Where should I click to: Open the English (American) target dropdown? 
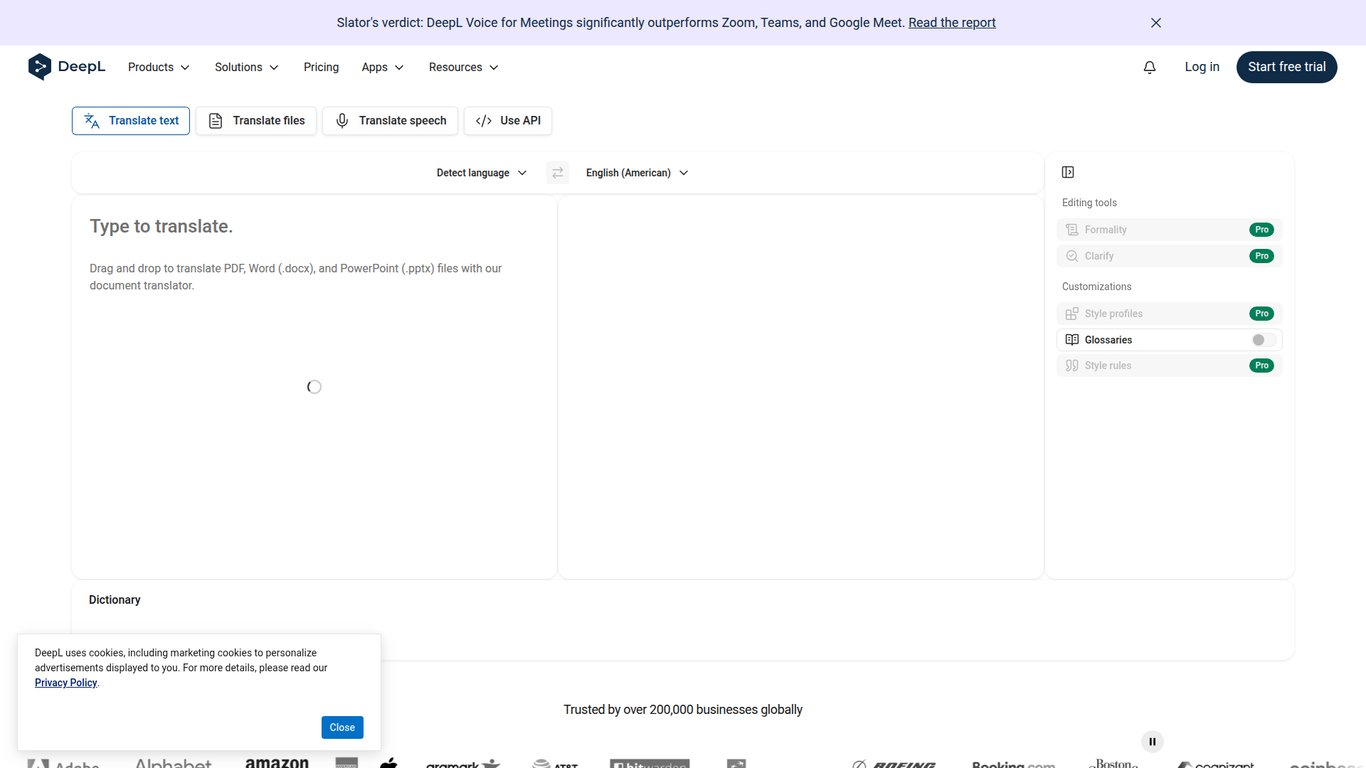637,173
